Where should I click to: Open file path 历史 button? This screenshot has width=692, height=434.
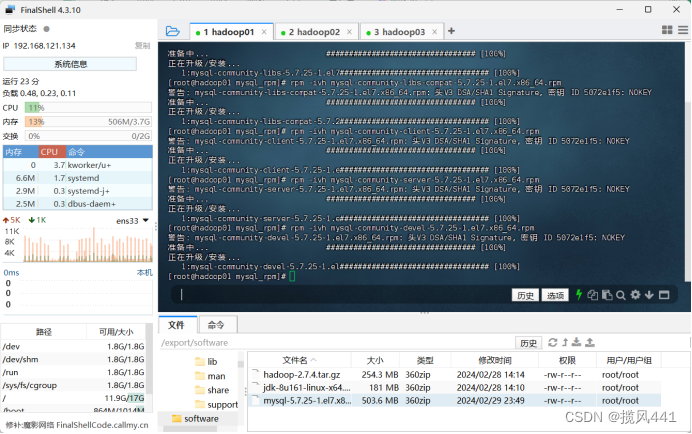(x=528, y=343)
